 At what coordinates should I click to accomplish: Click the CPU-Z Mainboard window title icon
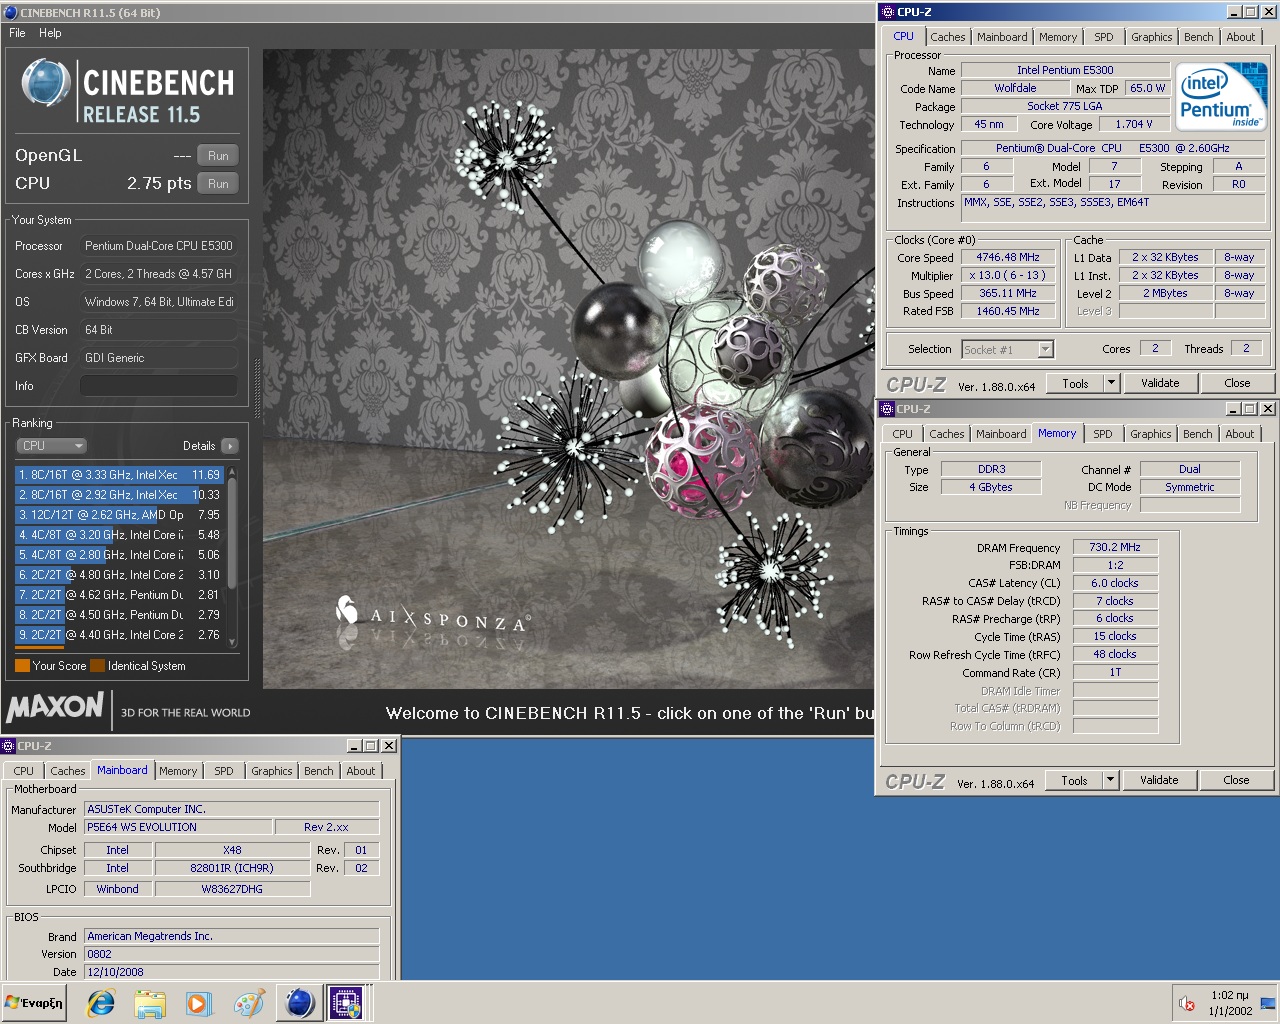[x=8, y=746]
